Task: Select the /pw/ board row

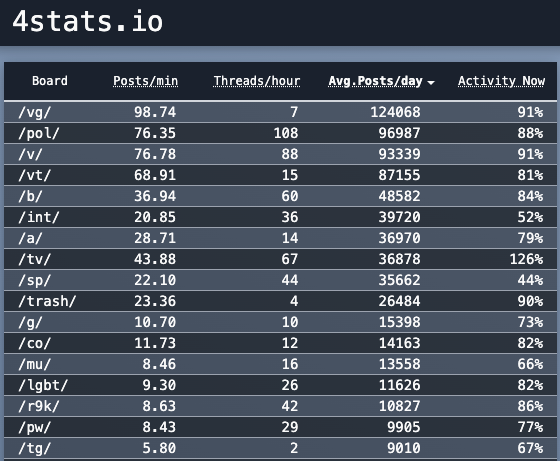Action: tap(280, 427)
